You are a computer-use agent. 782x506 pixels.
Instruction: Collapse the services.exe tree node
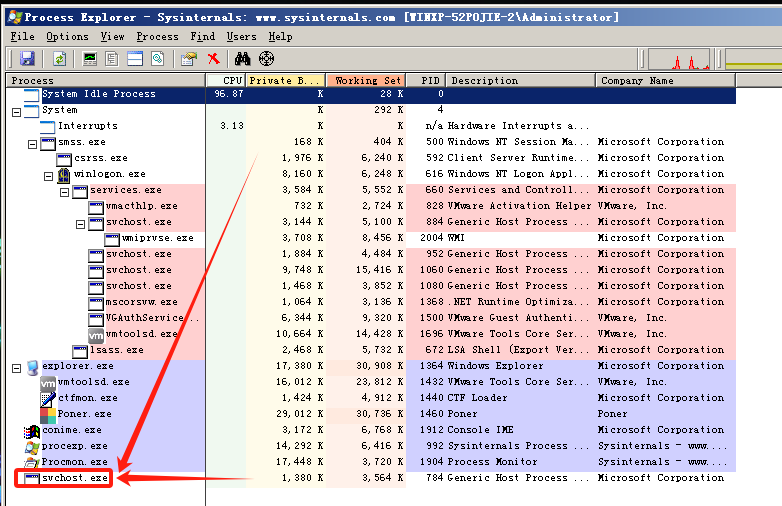tap(64, 192)
